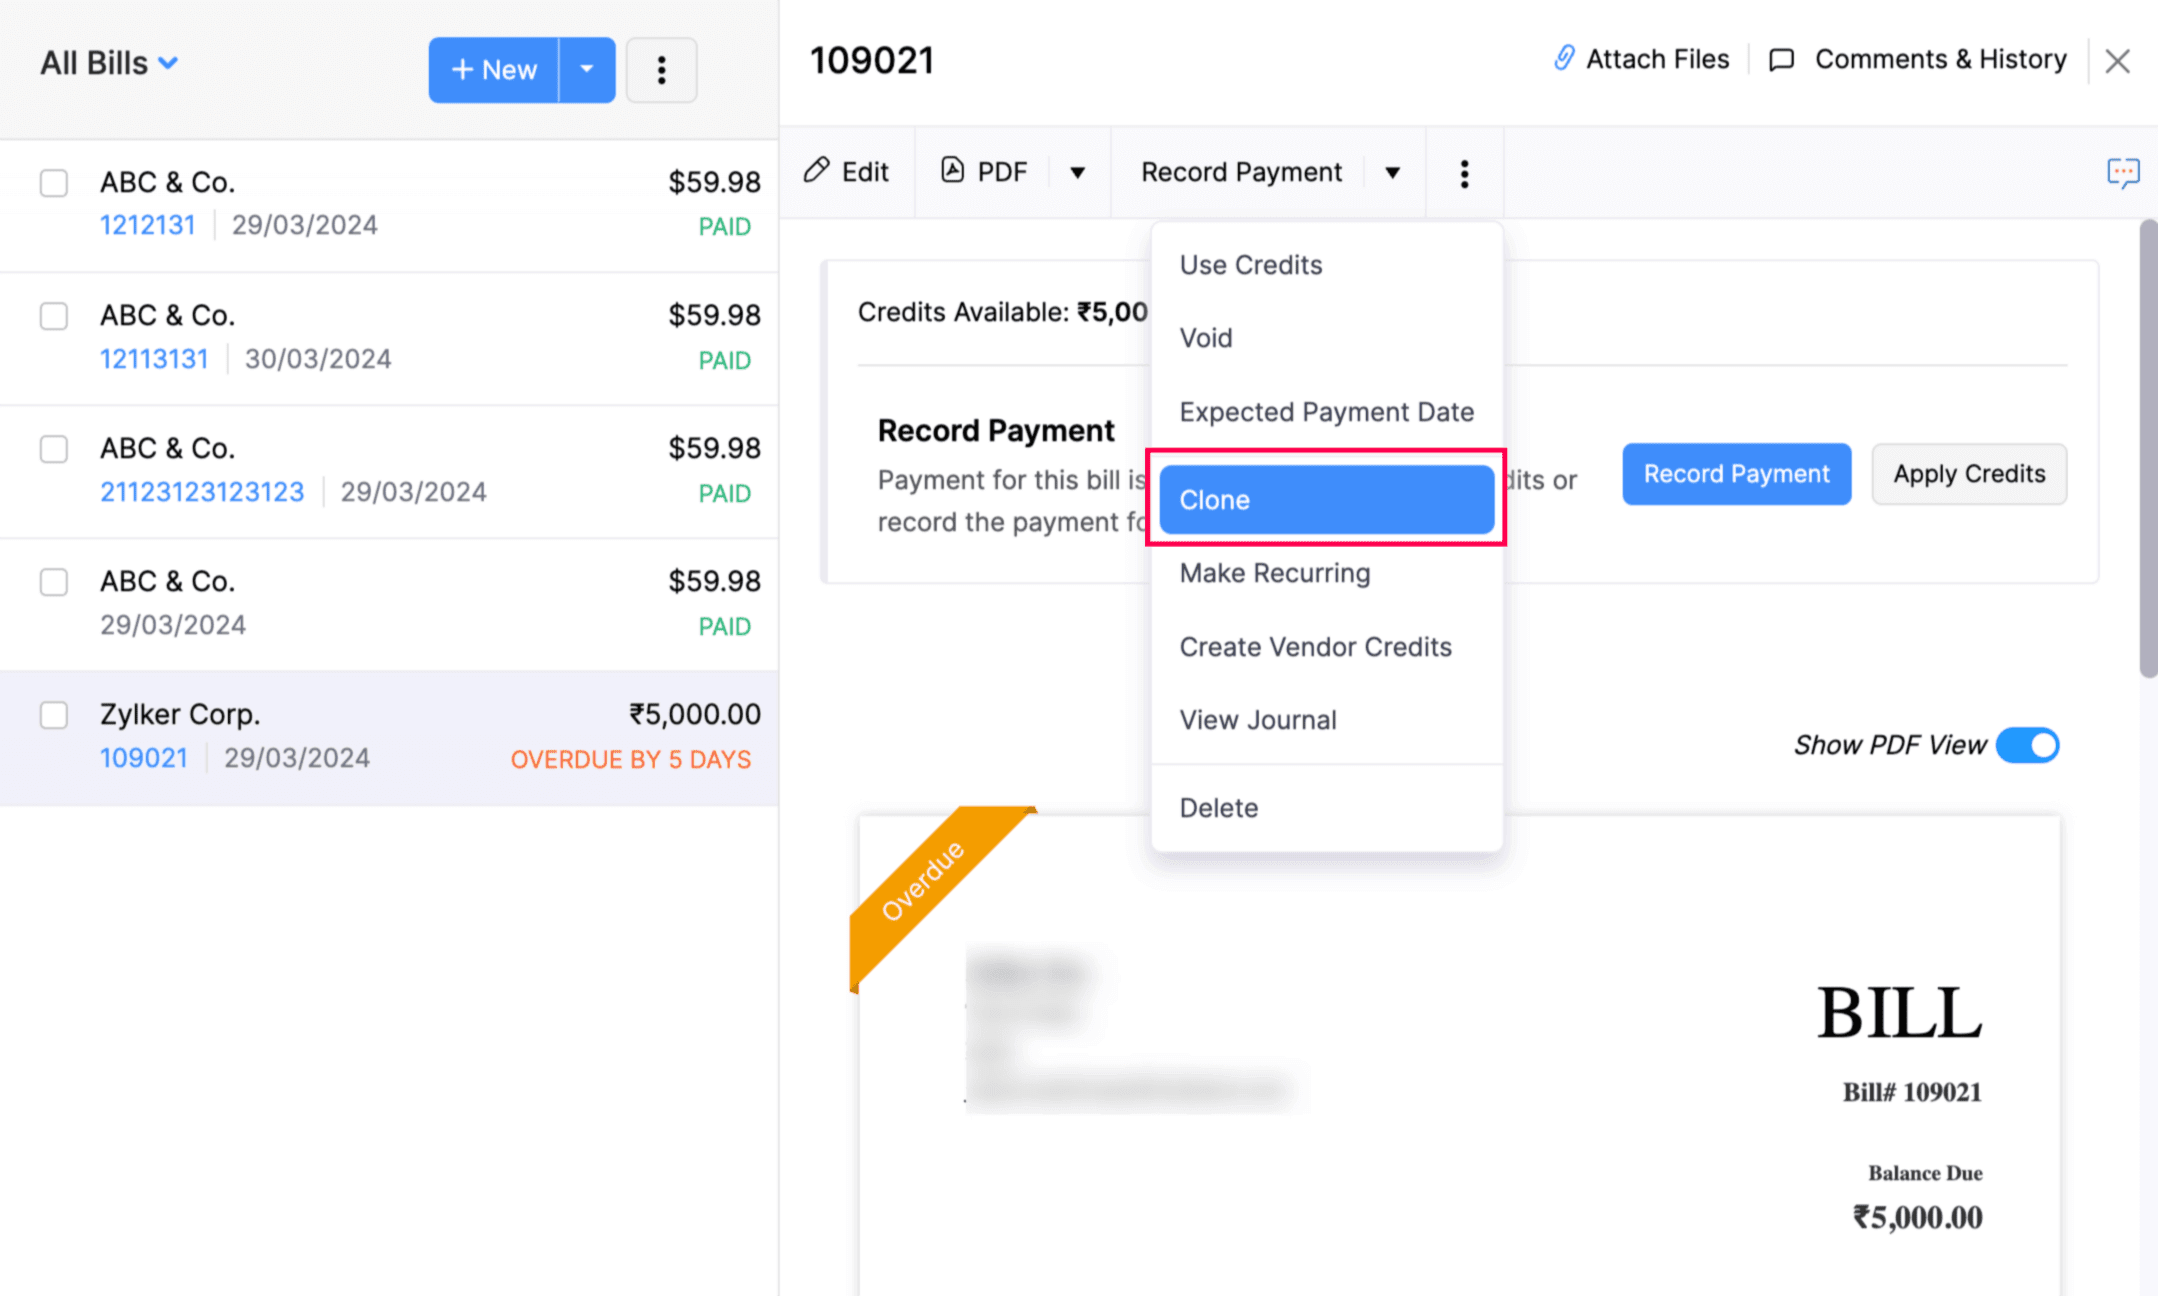Select Delete from the context menu

(1218, 807)
